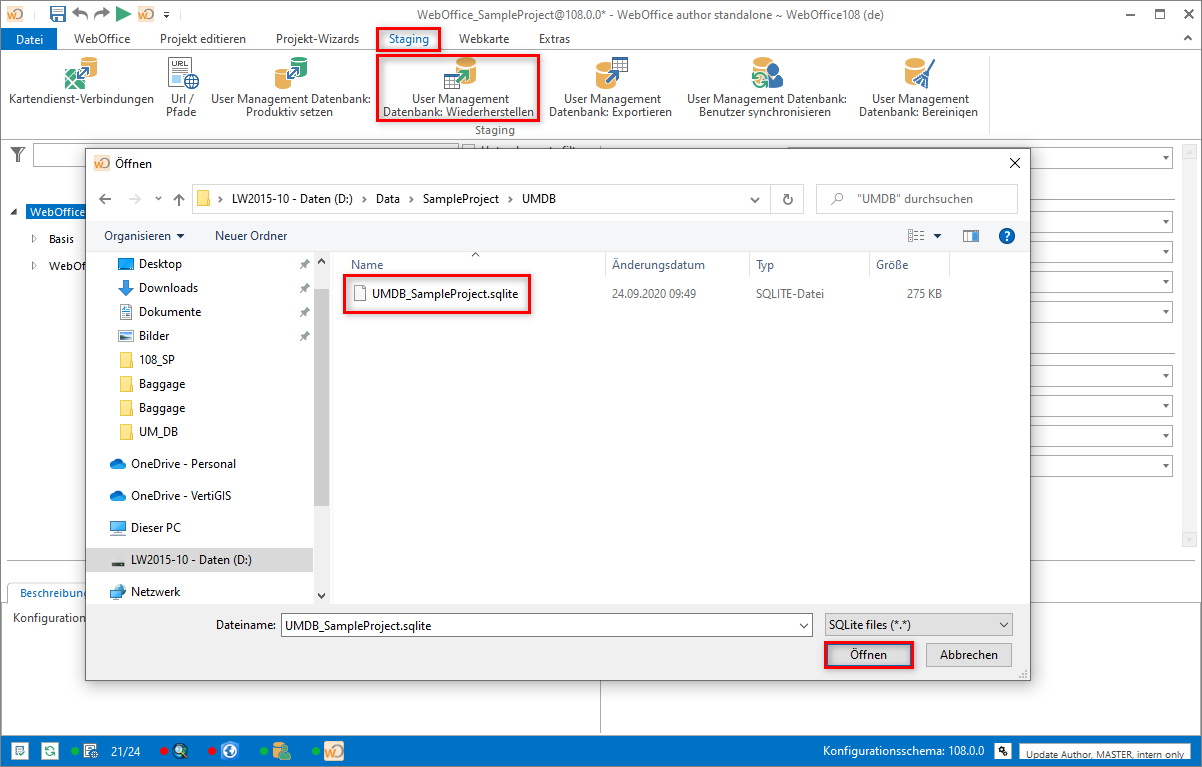Toggle the pin on Dokumente
Image resolution: width=1202 pixels, height=767 pixels.
304,312
